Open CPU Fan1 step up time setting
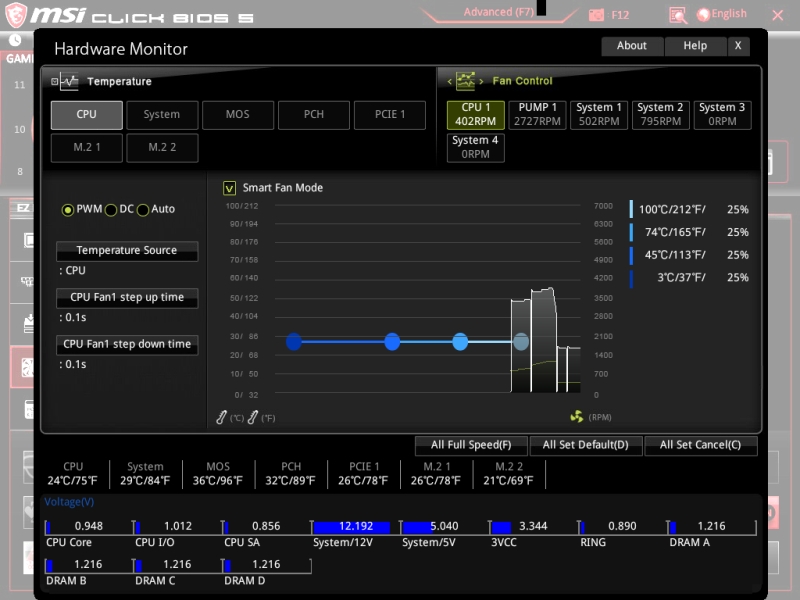 127,297
